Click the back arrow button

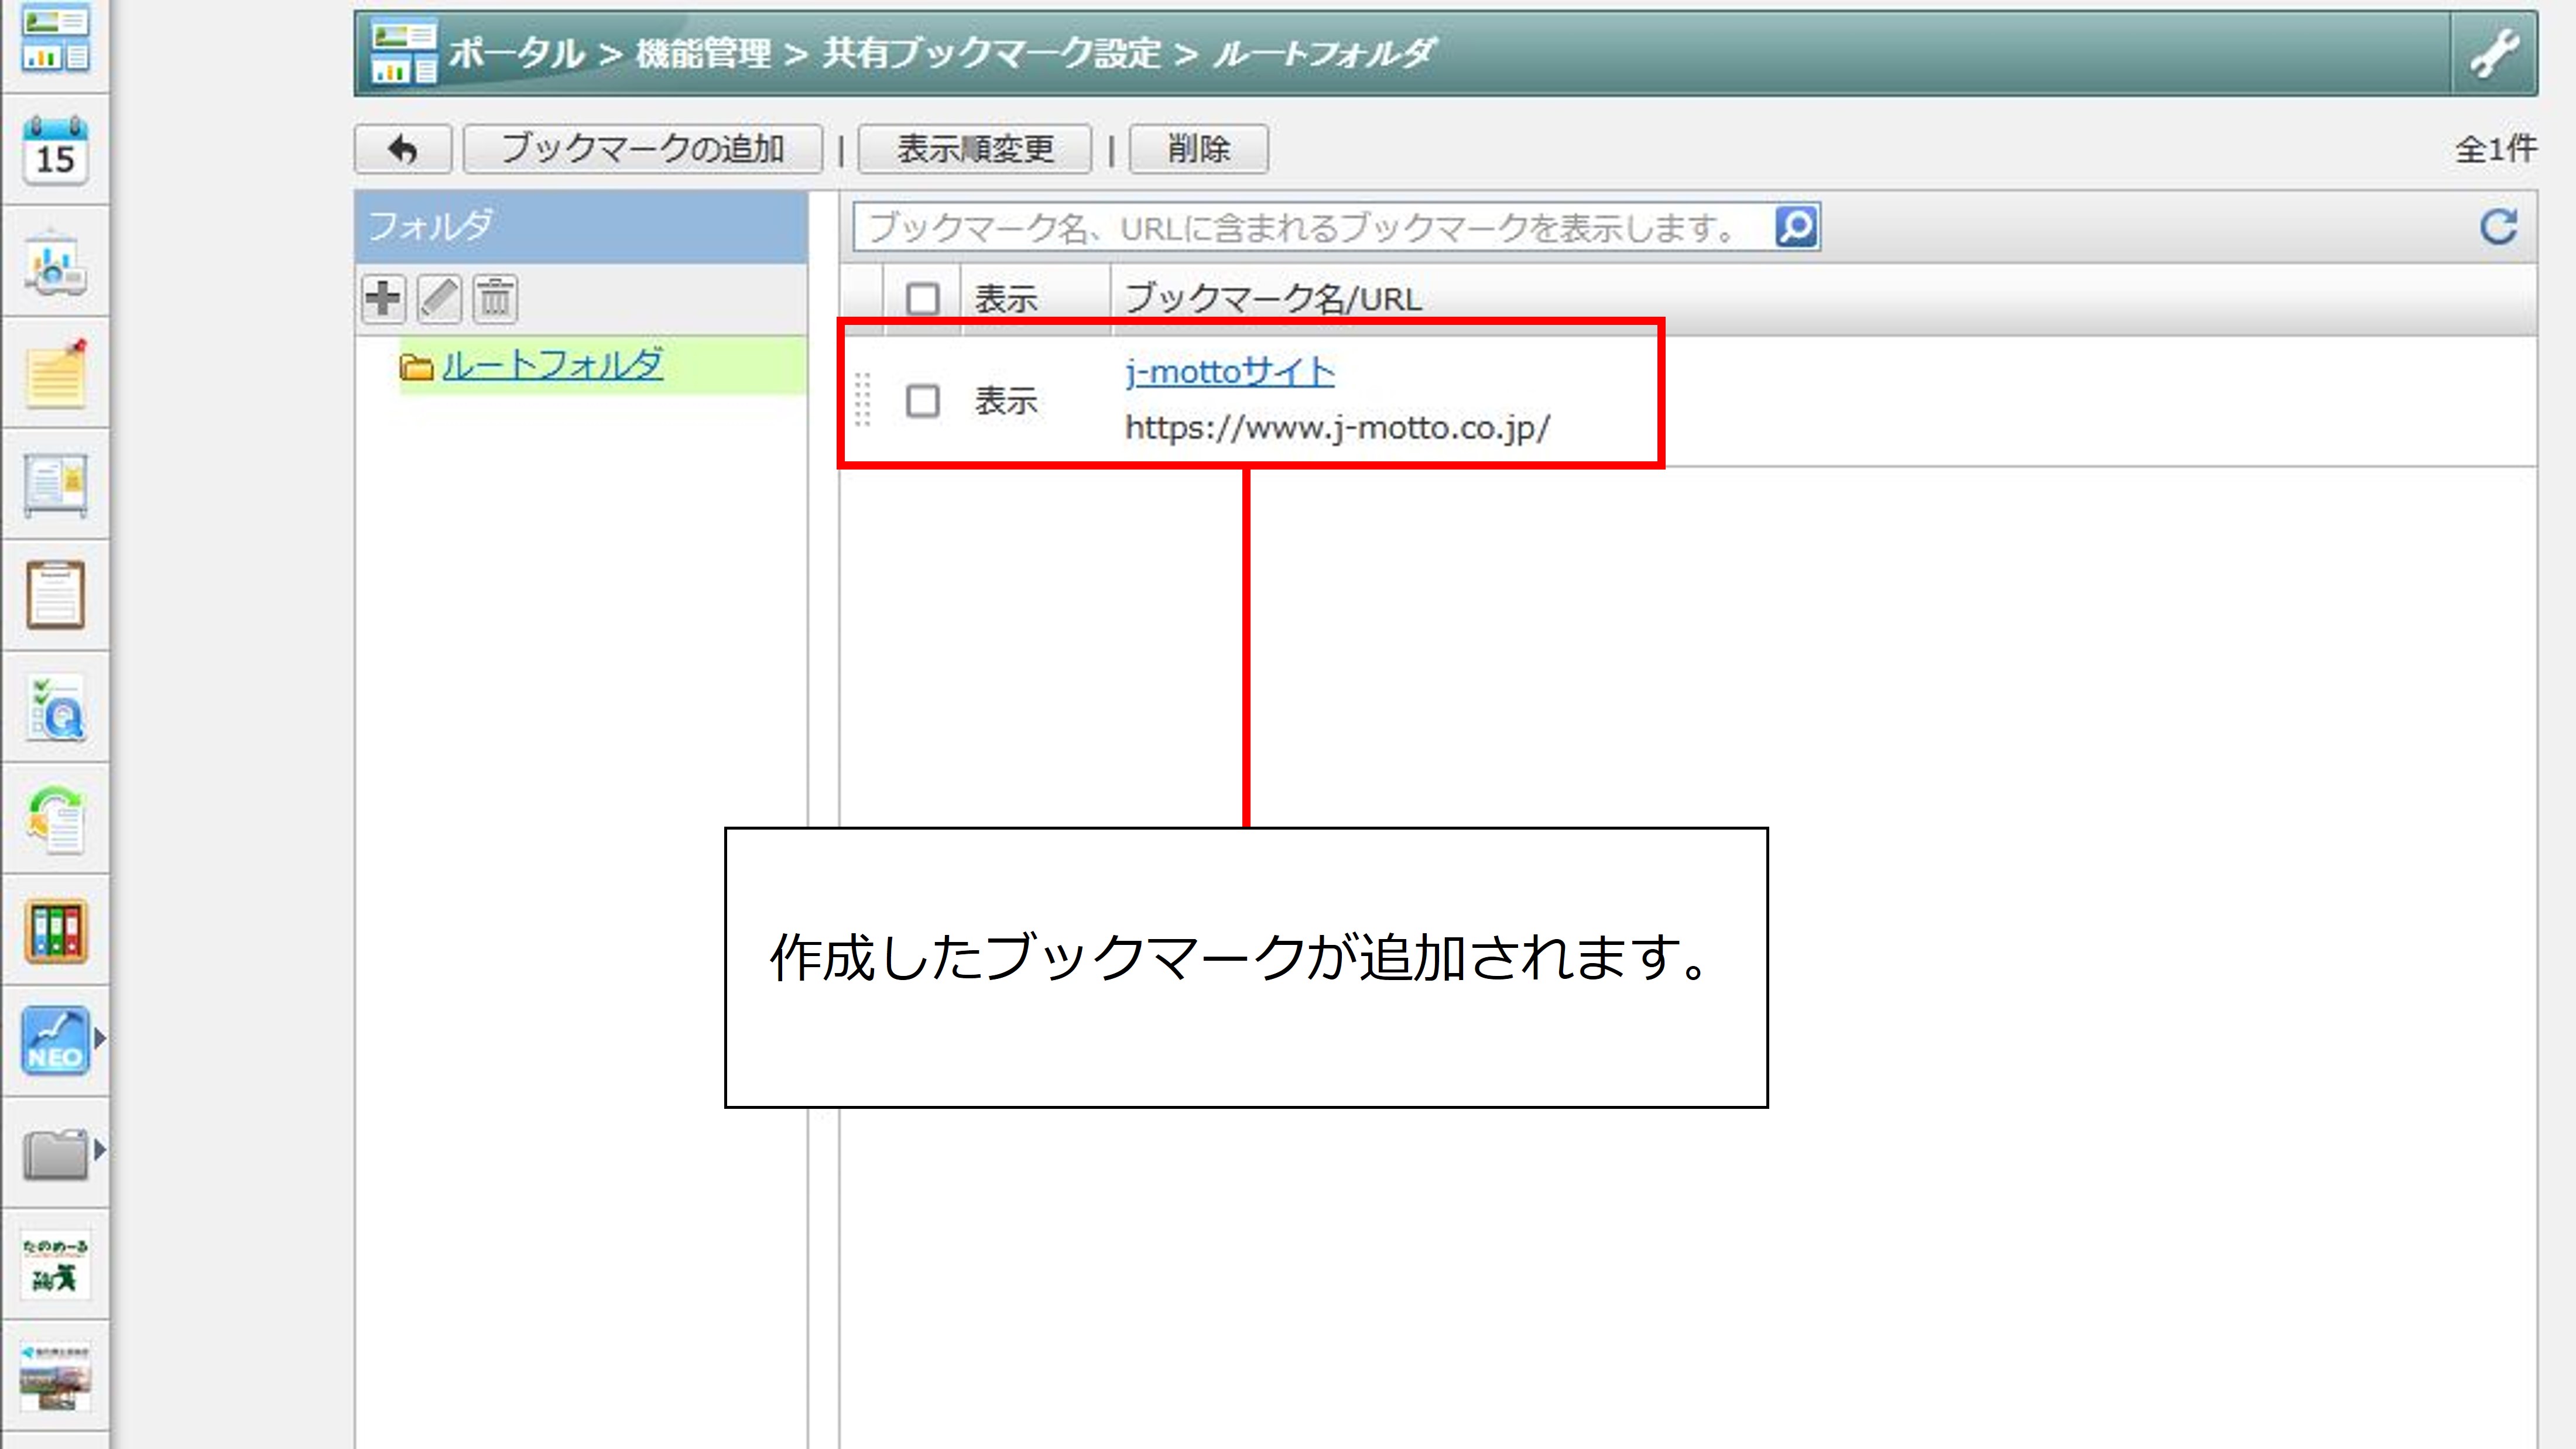pos(402,150)
